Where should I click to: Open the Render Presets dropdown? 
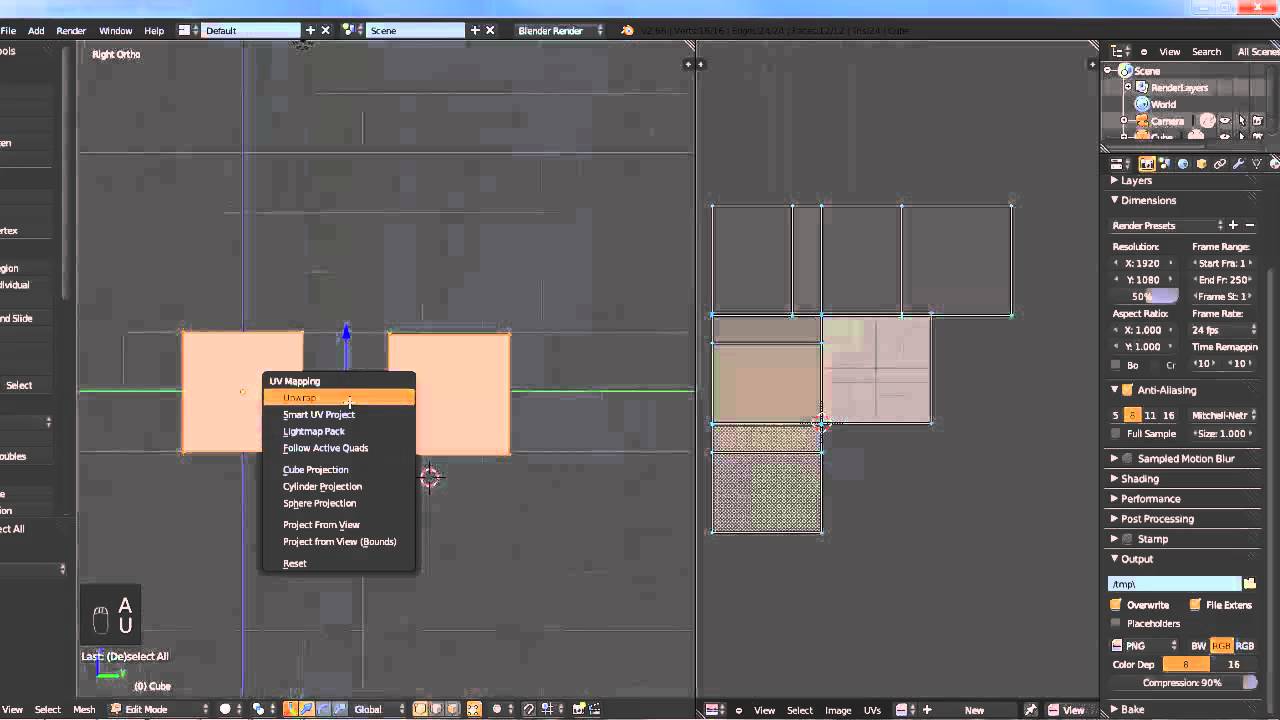tap(1167, 225)
